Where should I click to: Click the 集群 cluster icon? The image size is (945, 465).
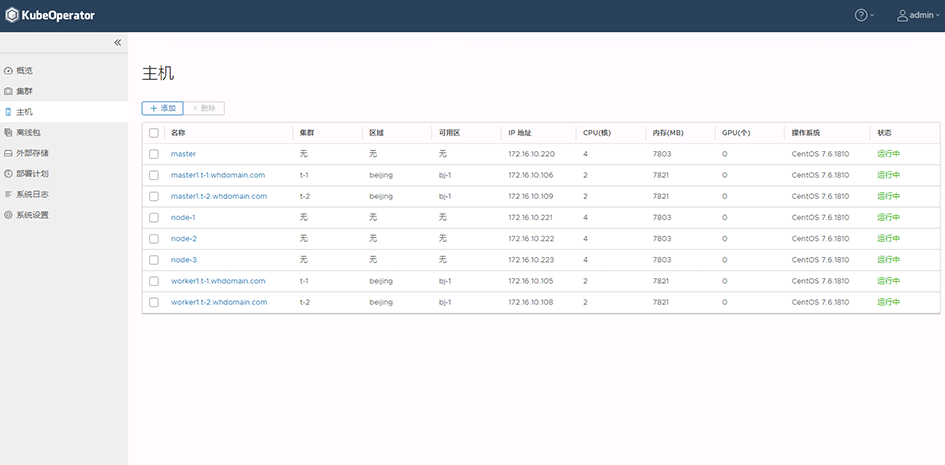point(8,92)
